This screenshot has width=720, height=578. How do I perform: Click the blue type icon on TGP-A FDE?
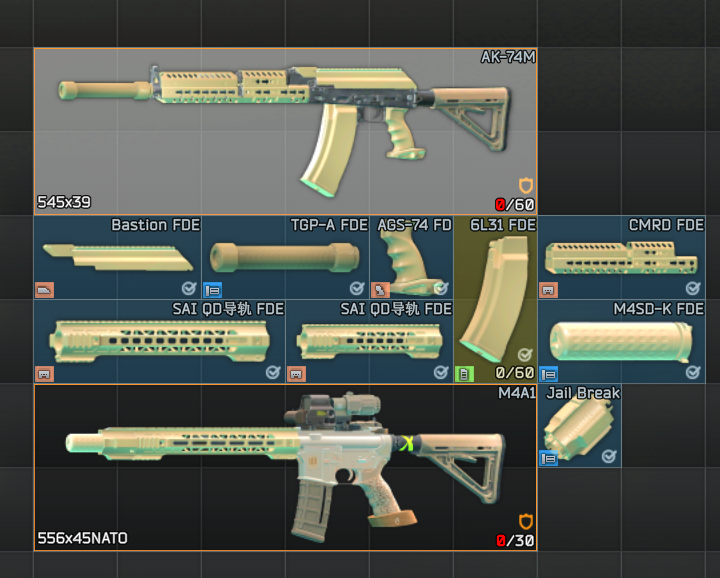pyautogui.click(x=212, y=290)
